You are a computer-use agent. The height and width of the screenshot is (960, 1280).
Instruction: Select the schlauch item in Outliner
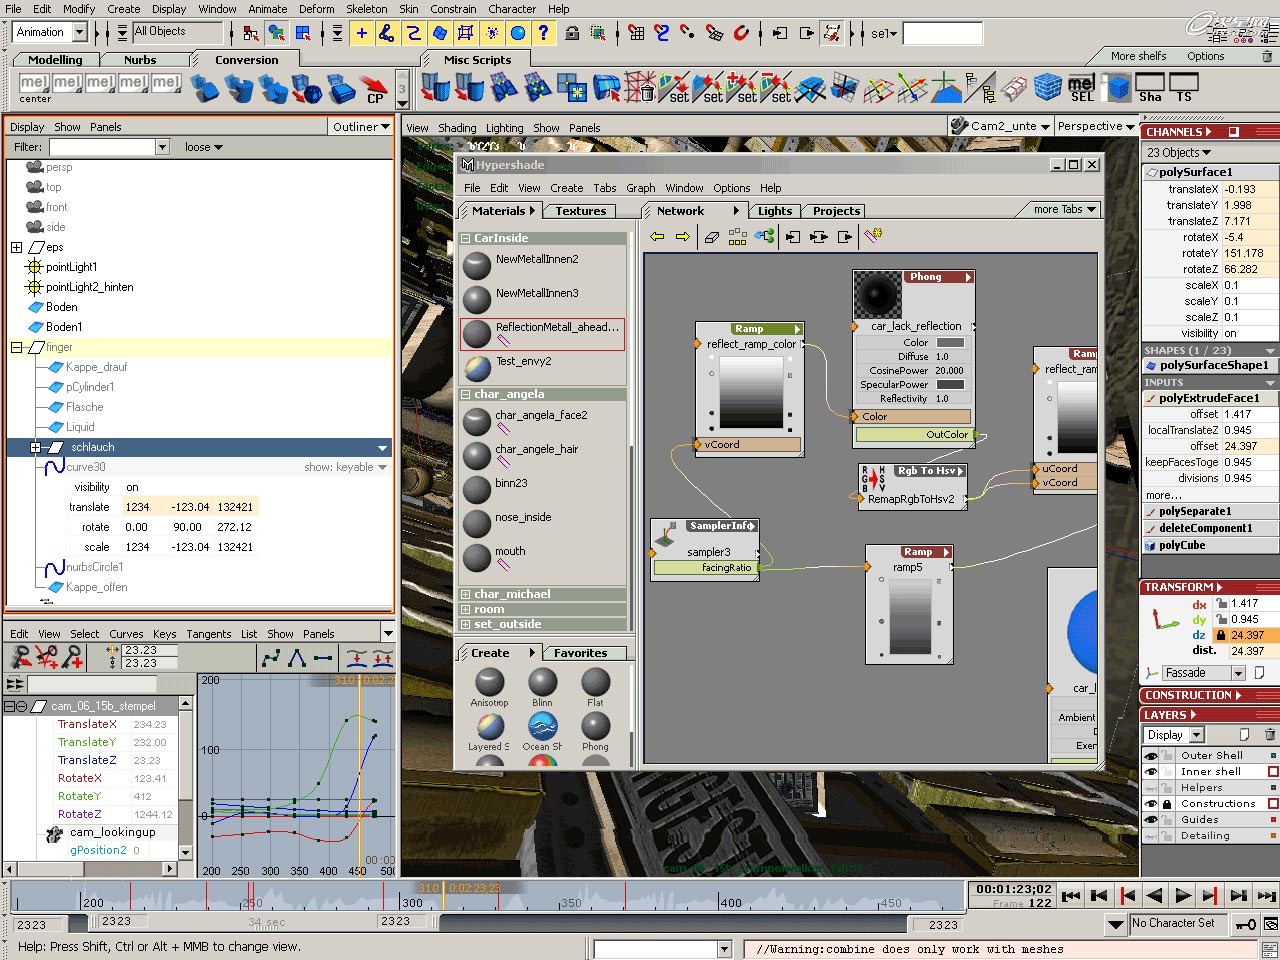click(93, 447)
